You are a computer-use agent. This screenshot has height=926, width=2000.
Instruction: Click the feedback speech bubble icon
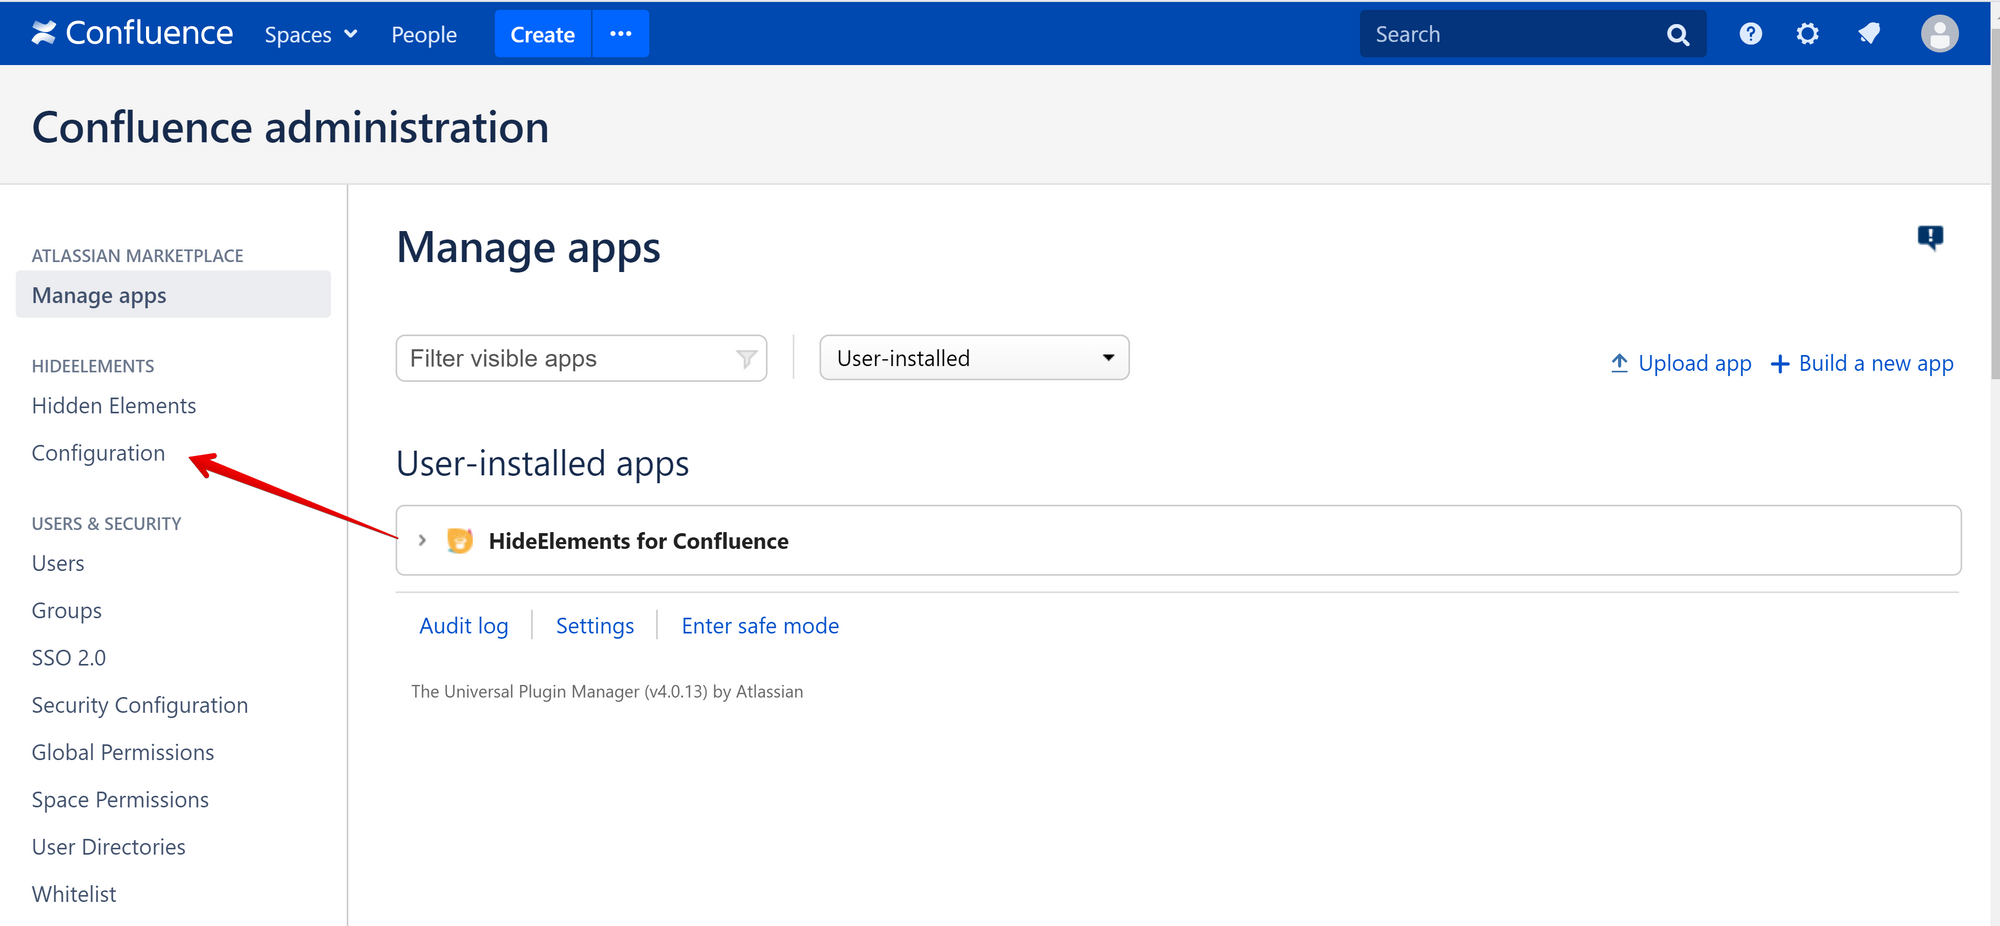(1930, 237)
